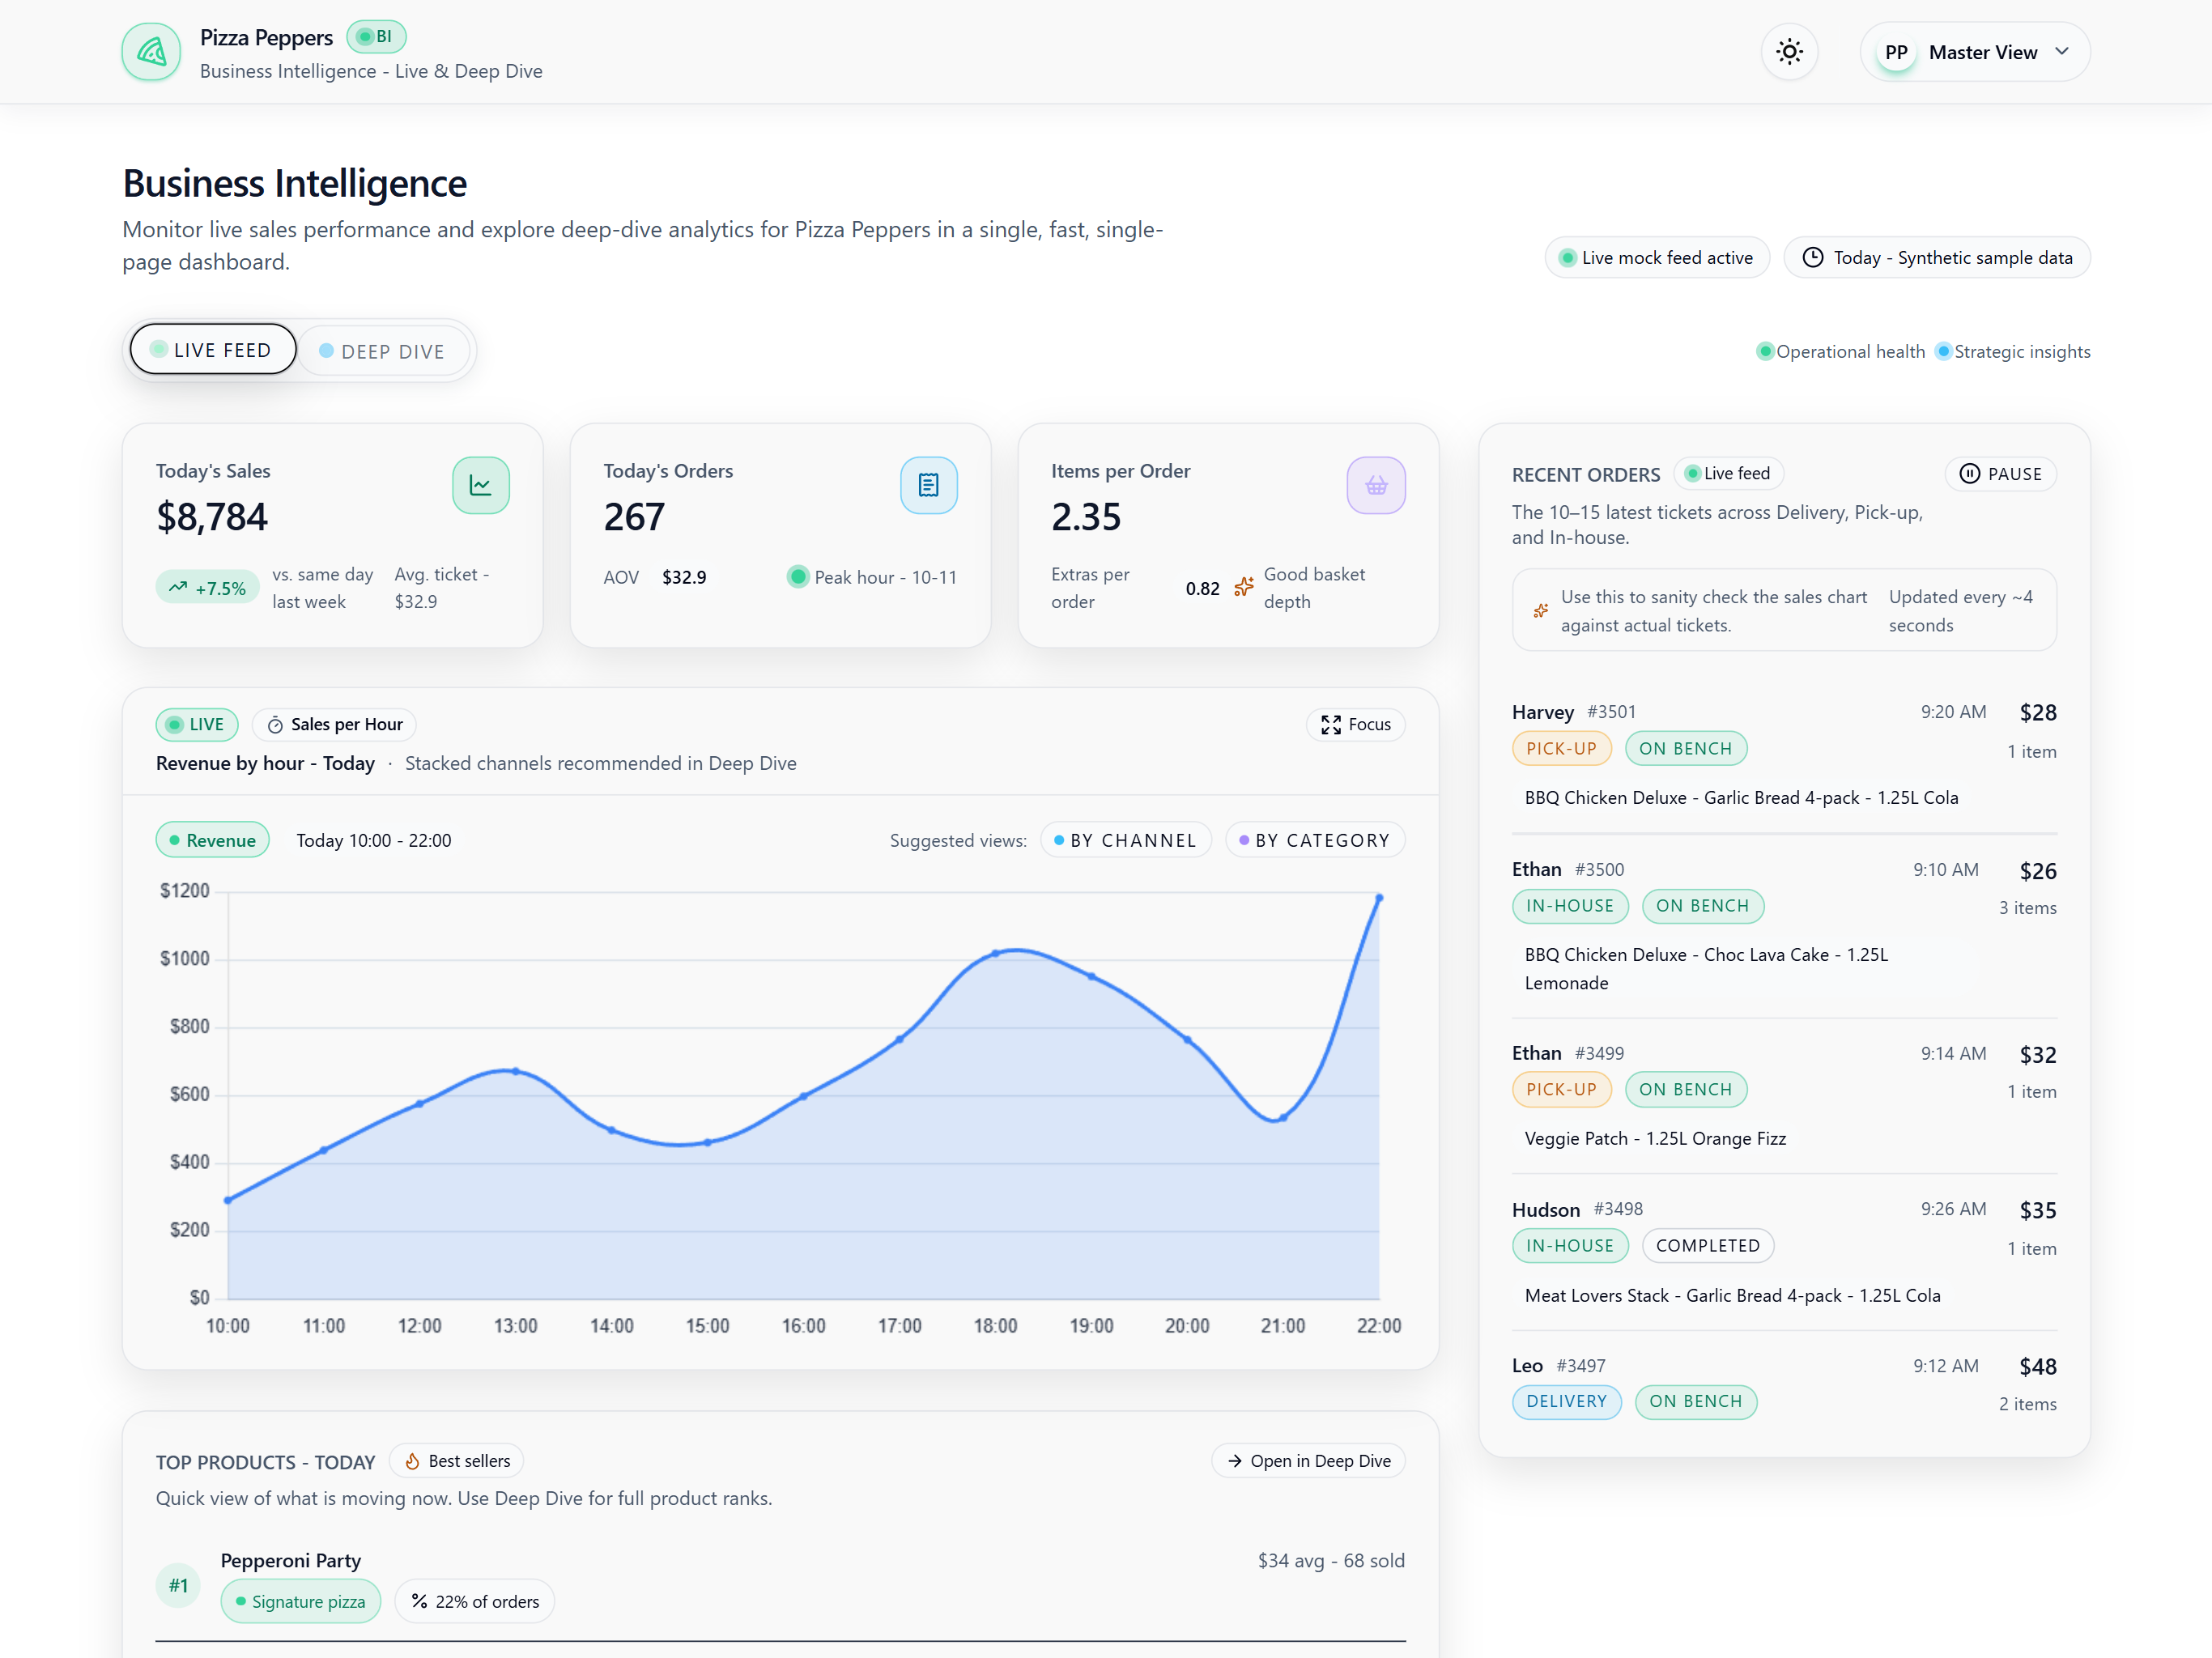Expand the chart with the Focus button
This screenshot has width=2212, height=1658.
coord(1355,724)
